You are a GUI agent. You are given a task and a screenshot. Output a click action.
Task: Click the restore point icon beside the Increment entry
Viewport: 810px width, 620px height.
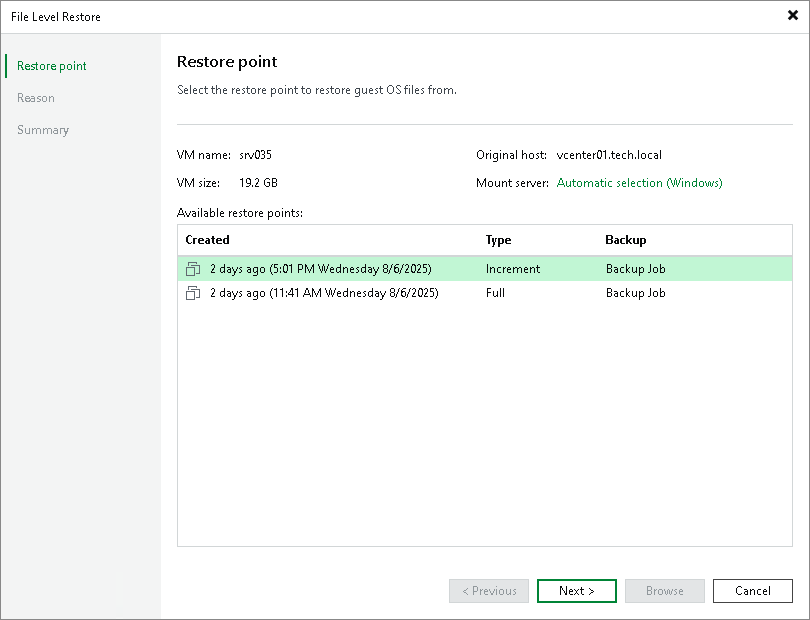(x=193, y=268)
